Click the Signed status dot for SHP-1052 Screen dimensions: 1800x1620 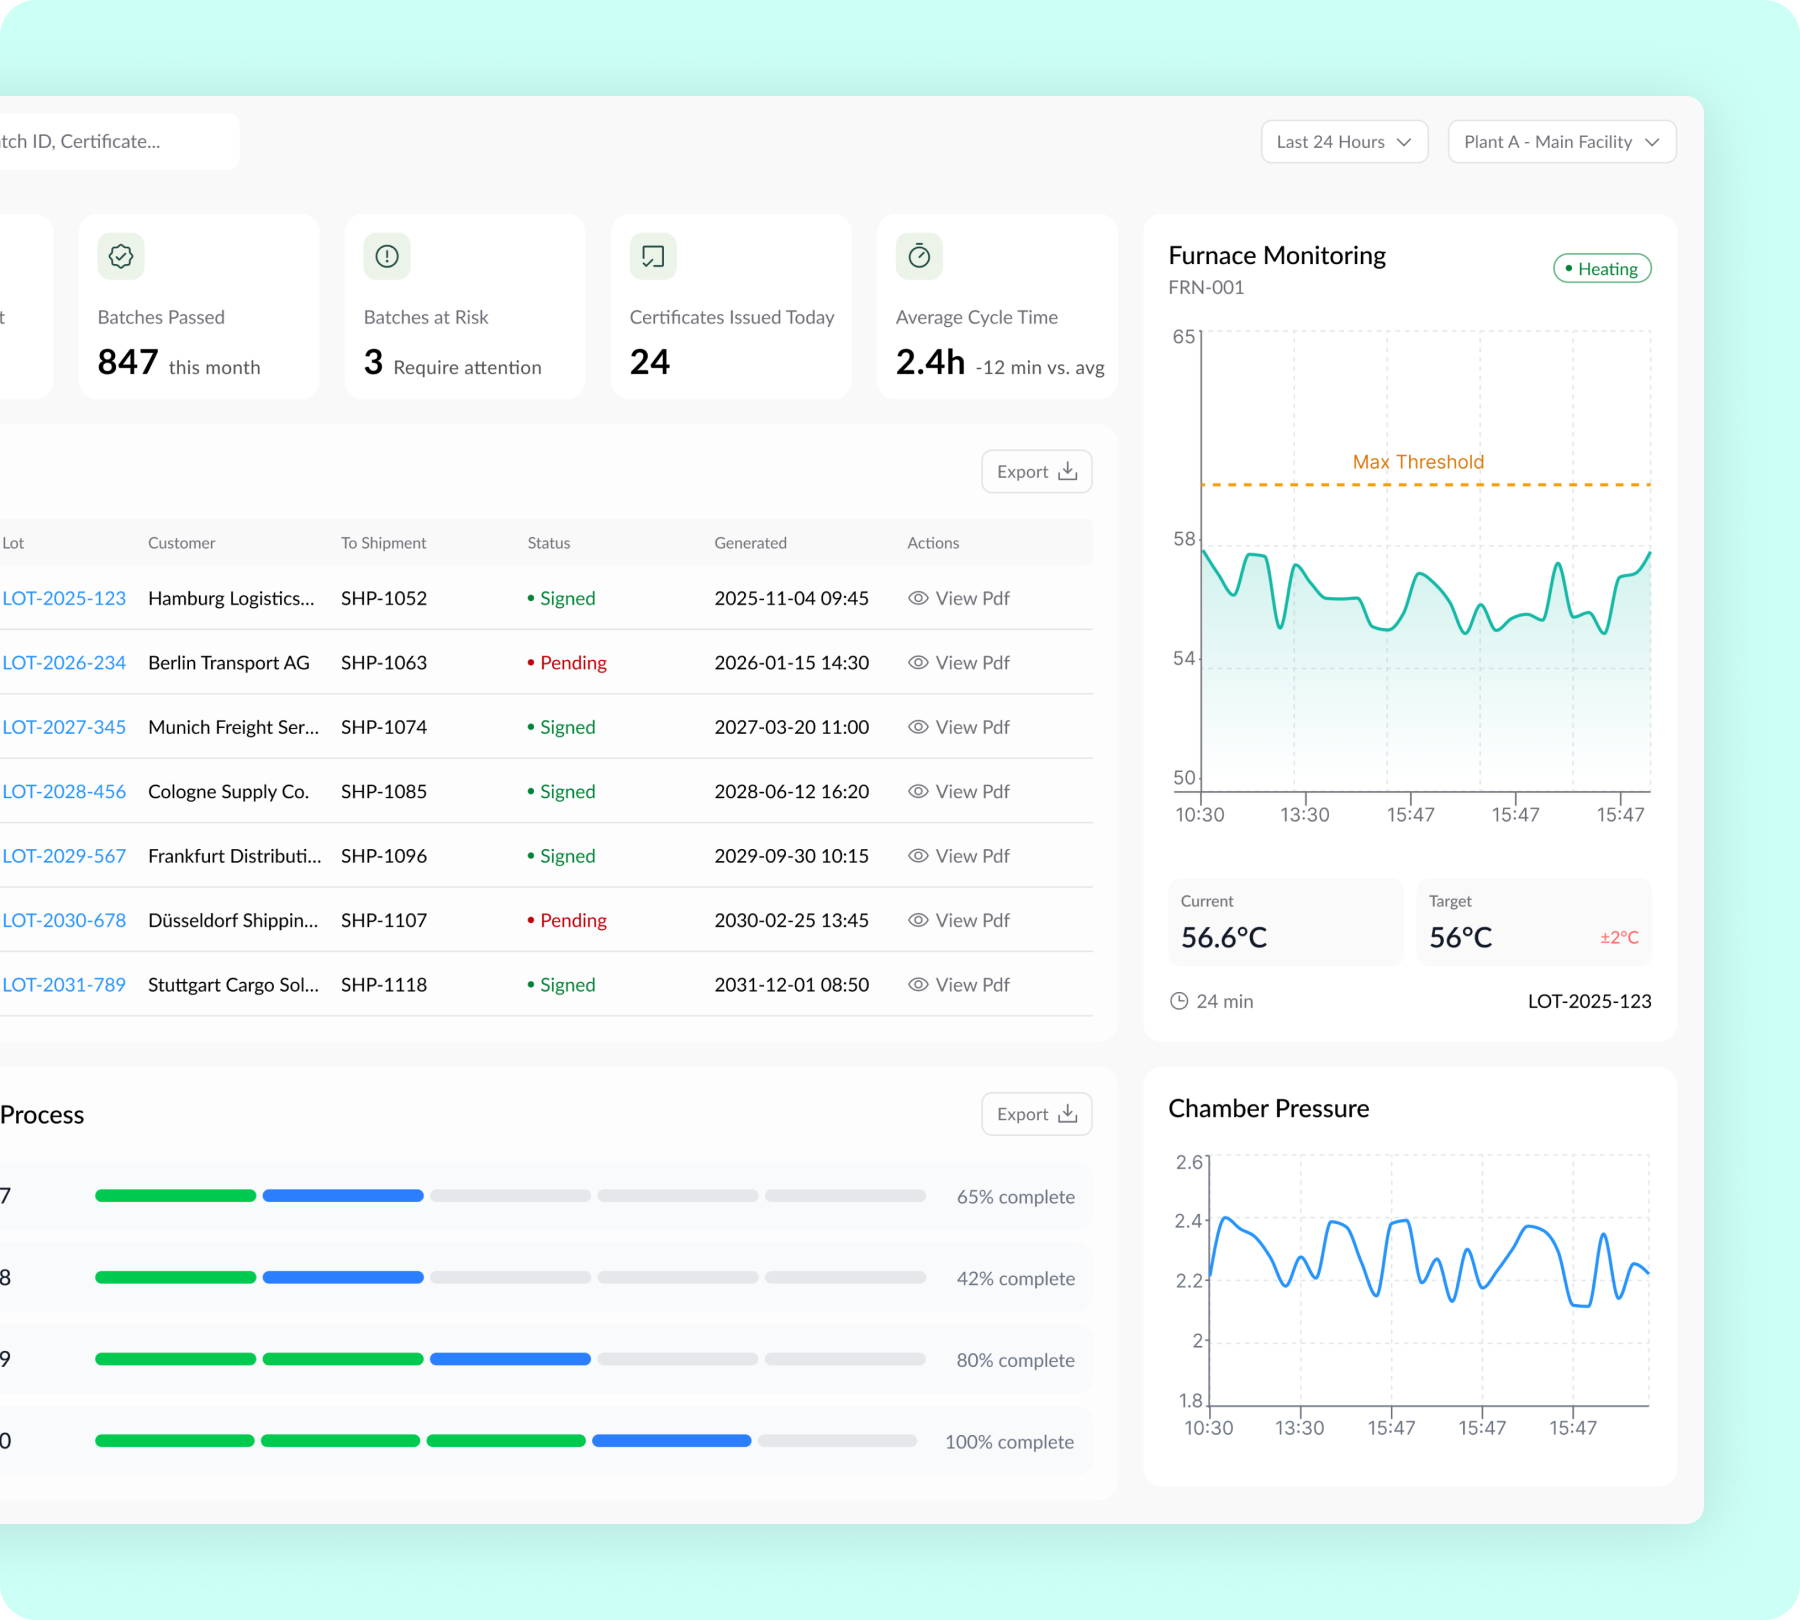pos(531,598)
